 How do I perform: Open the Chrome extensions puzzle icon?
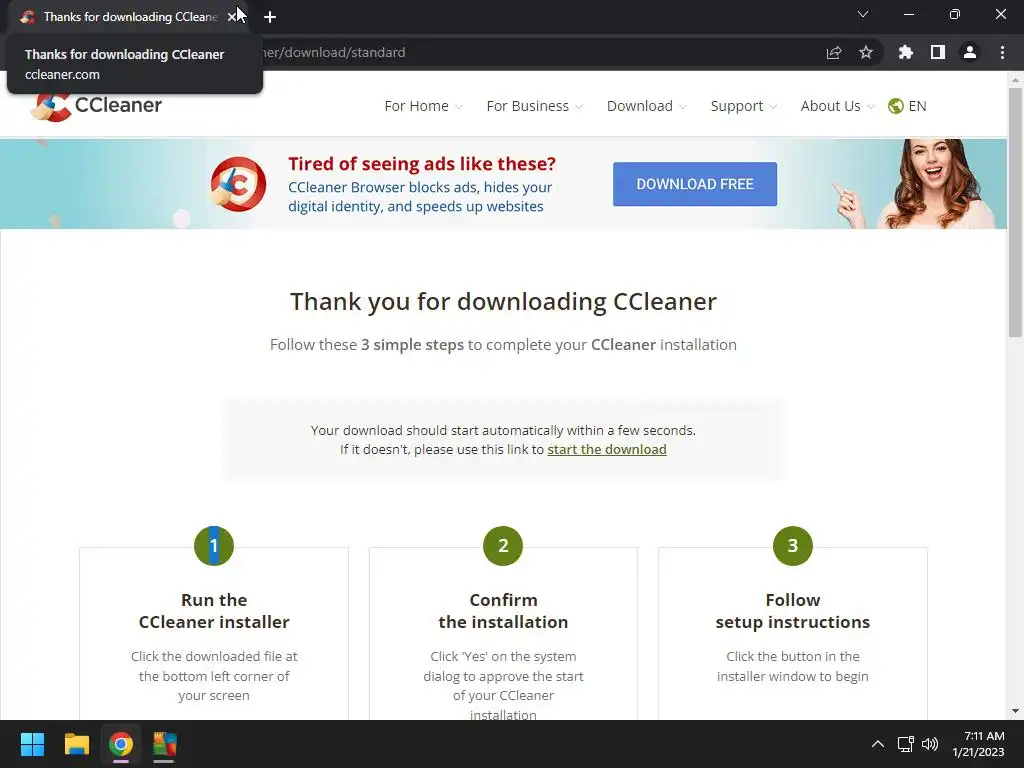906,52
